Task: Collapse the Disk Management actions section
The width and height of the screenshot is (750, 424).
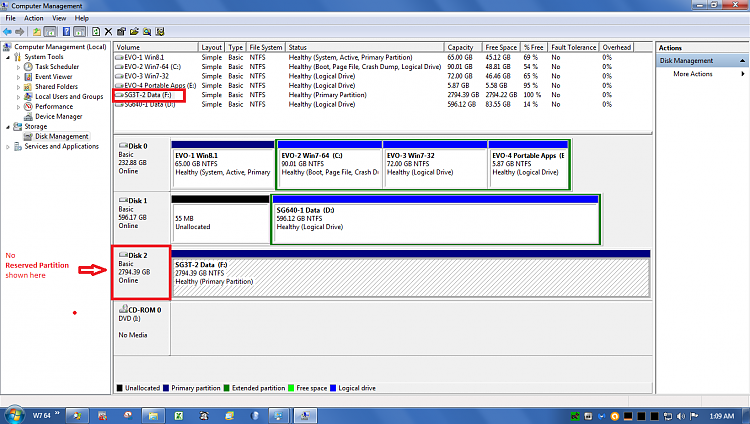Action: [742, 61]
